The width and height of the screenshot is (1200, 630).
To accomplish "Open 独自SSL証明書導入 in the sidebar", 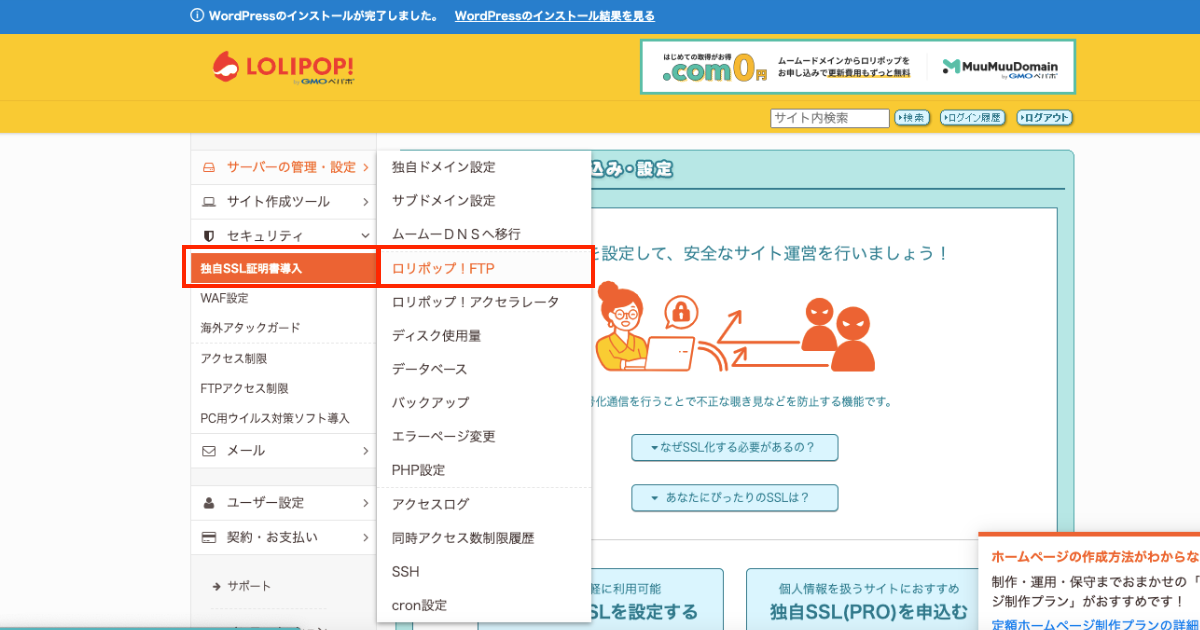I will [251, 268].
